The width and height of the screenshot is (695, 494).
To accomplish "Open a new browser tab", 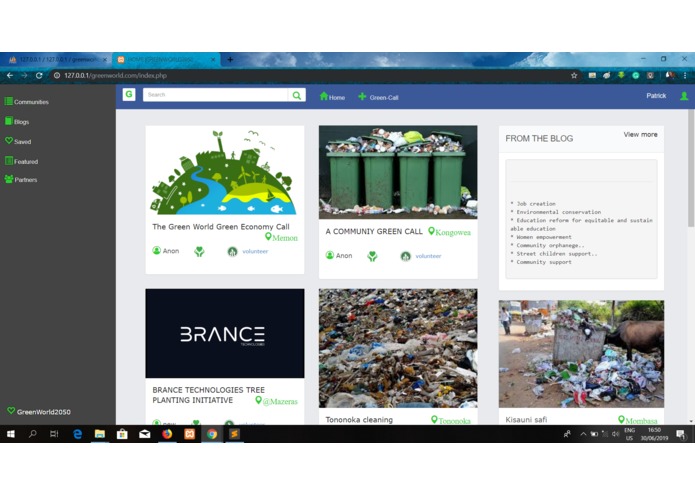I will point(230,59).
